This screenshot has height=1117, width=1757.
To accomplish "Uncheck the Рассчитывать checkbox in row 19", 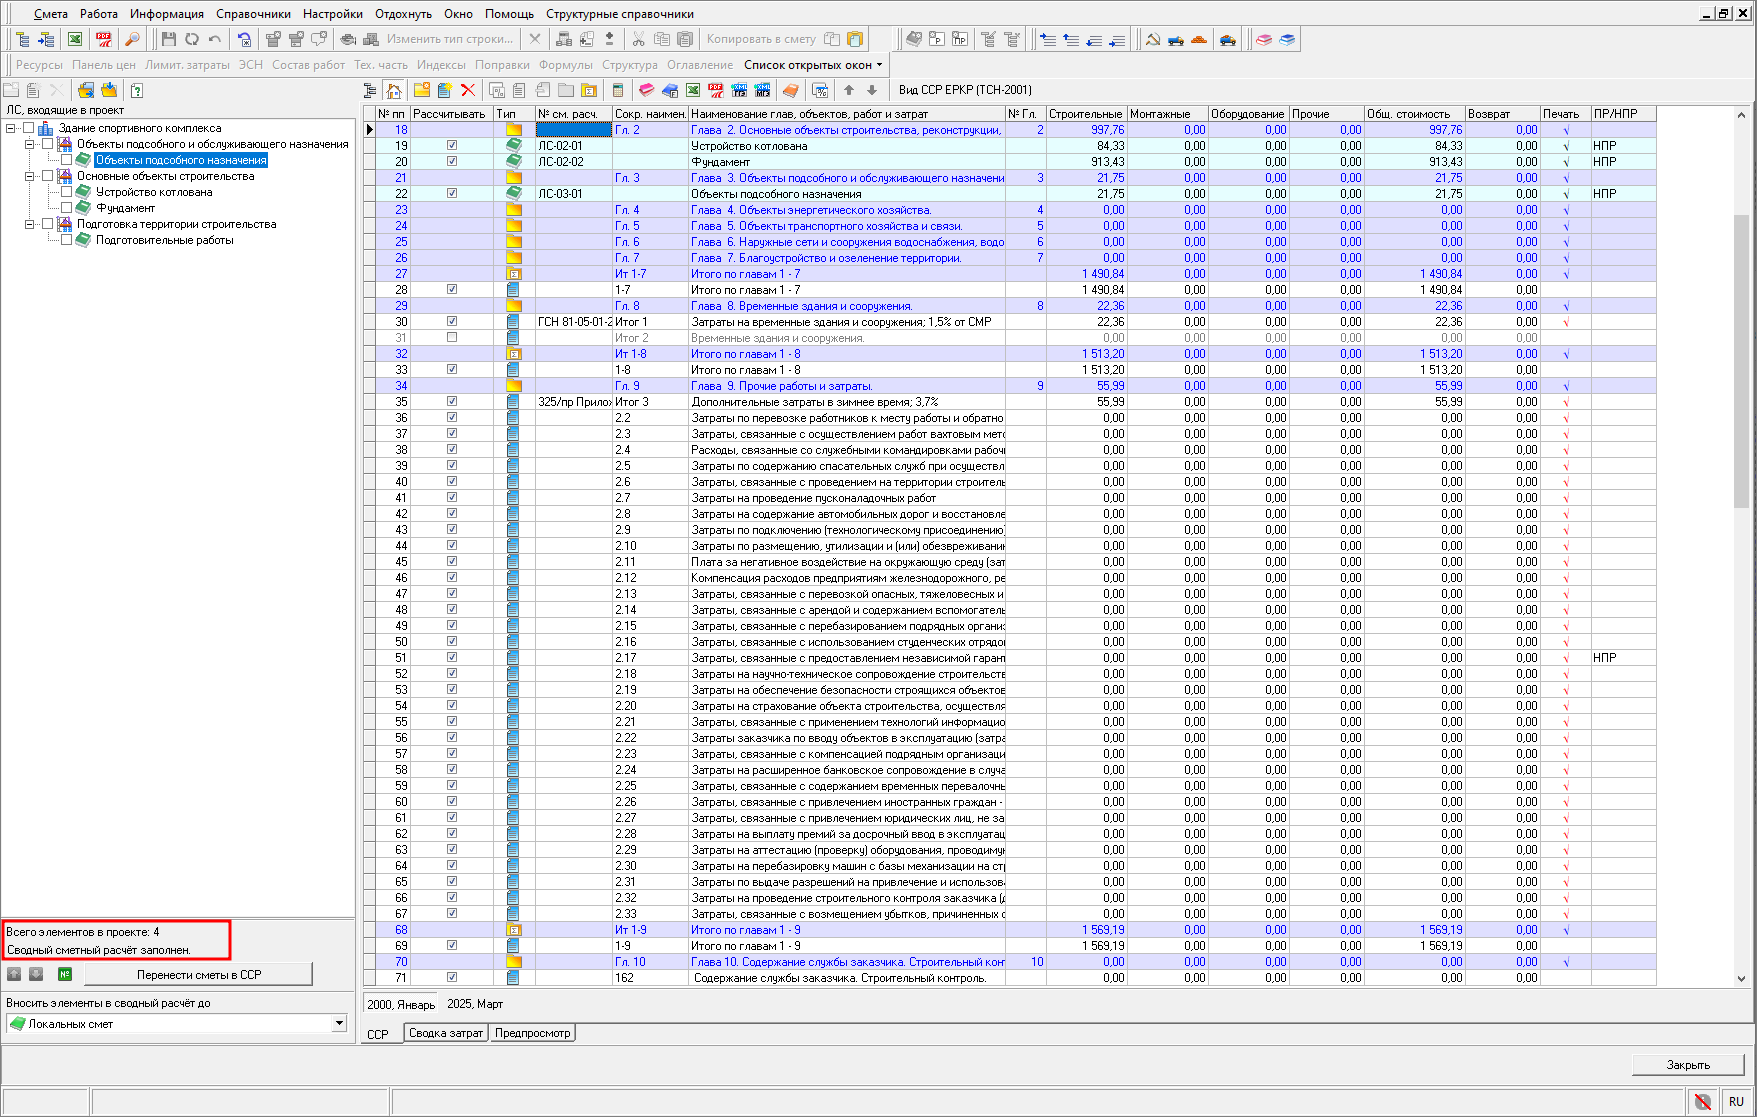I will tap(452, 146).
